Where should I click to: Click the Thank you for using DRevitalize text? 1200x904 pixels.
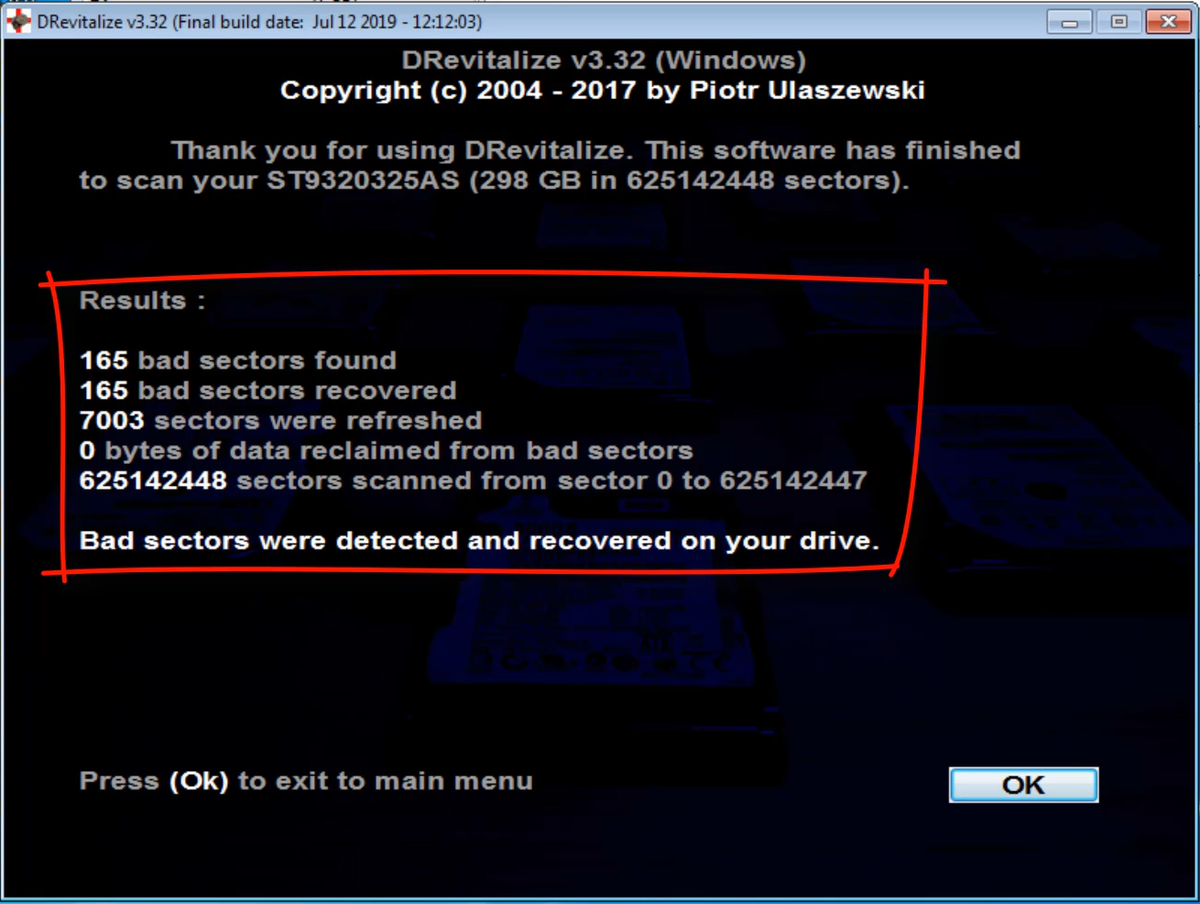point(403,151)
